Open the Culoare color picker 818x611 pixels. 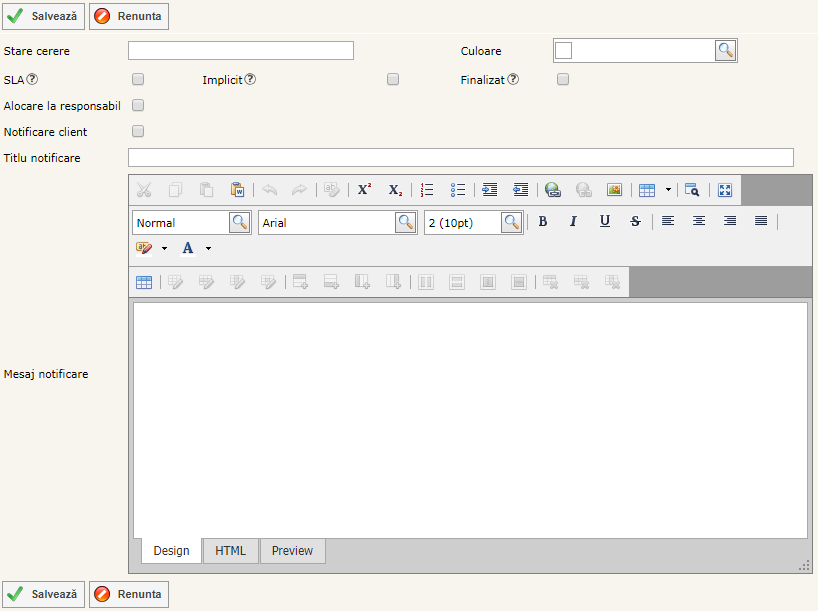pos(725,51)
